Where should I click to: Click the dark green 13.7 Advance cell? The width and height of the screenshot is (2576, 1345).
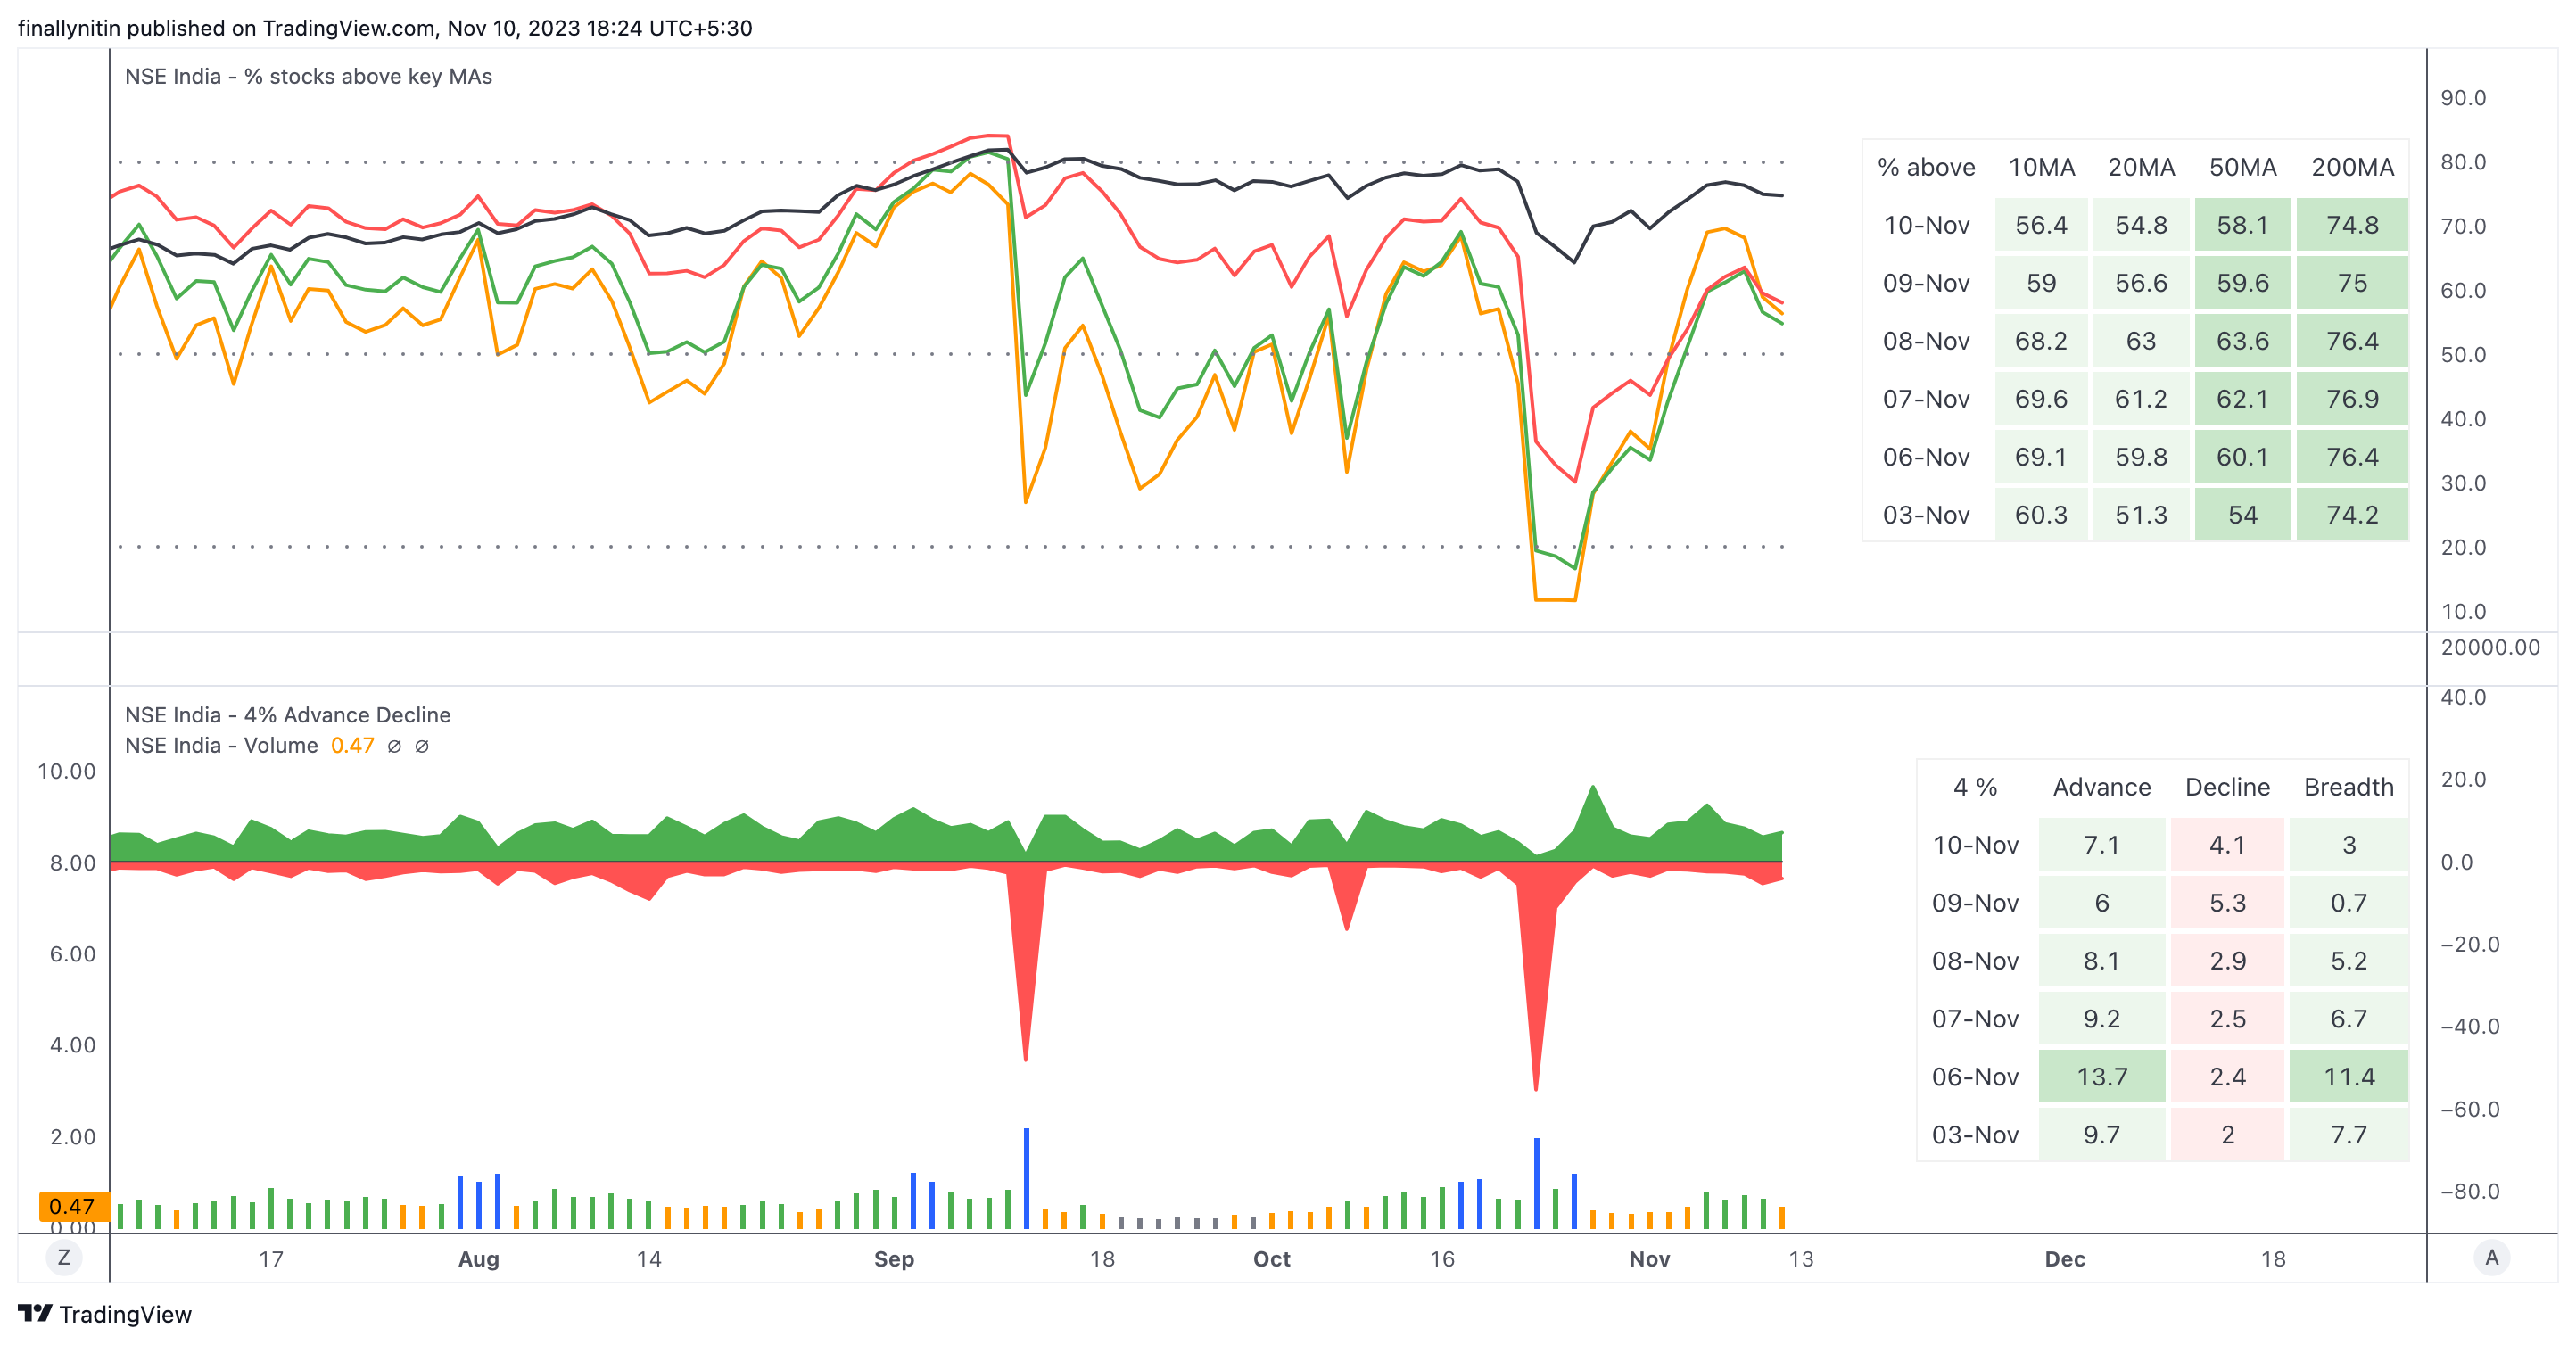click(x=2101, y=1077)
